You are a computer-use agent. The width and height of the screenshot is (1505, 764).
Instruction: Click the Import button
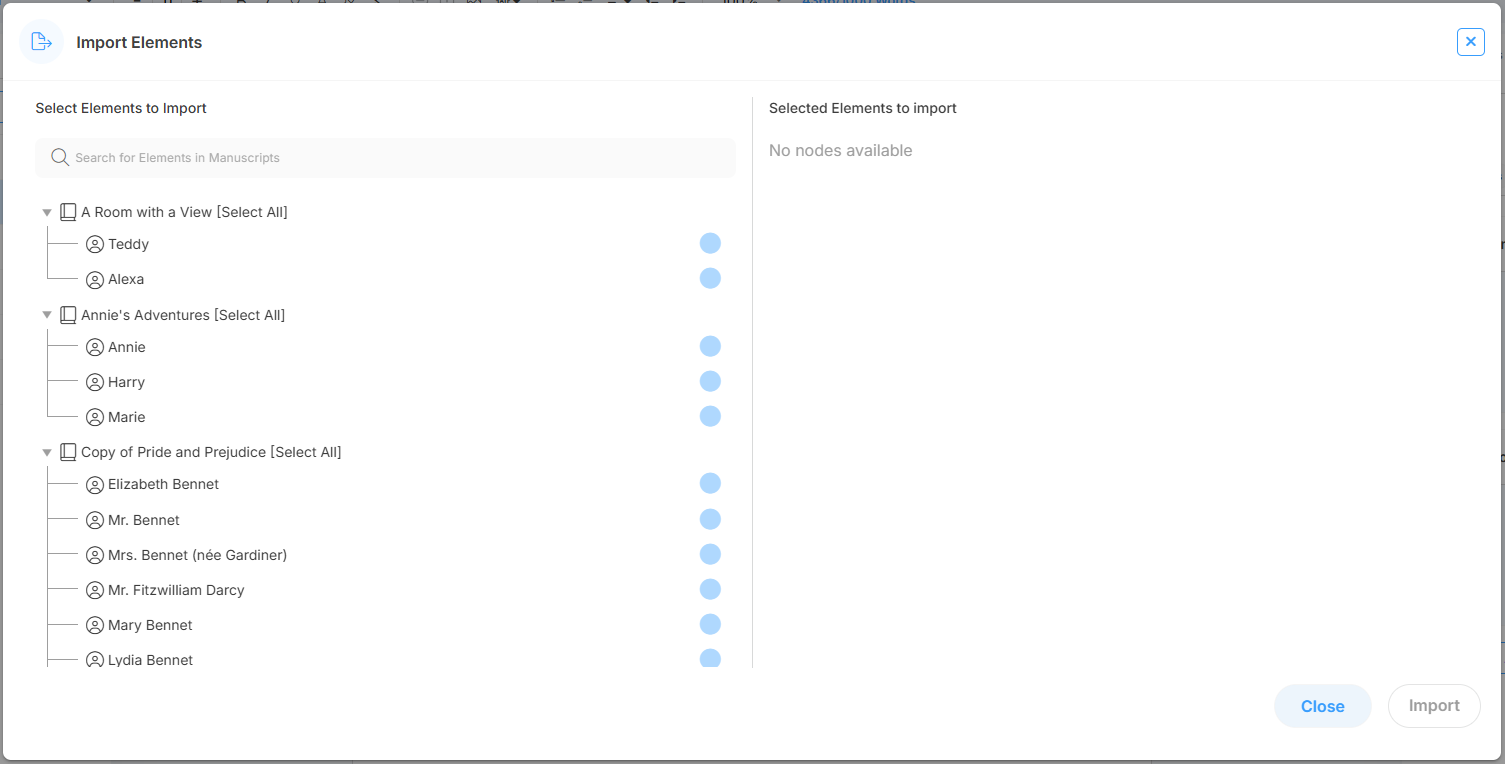pos(1433,706)
